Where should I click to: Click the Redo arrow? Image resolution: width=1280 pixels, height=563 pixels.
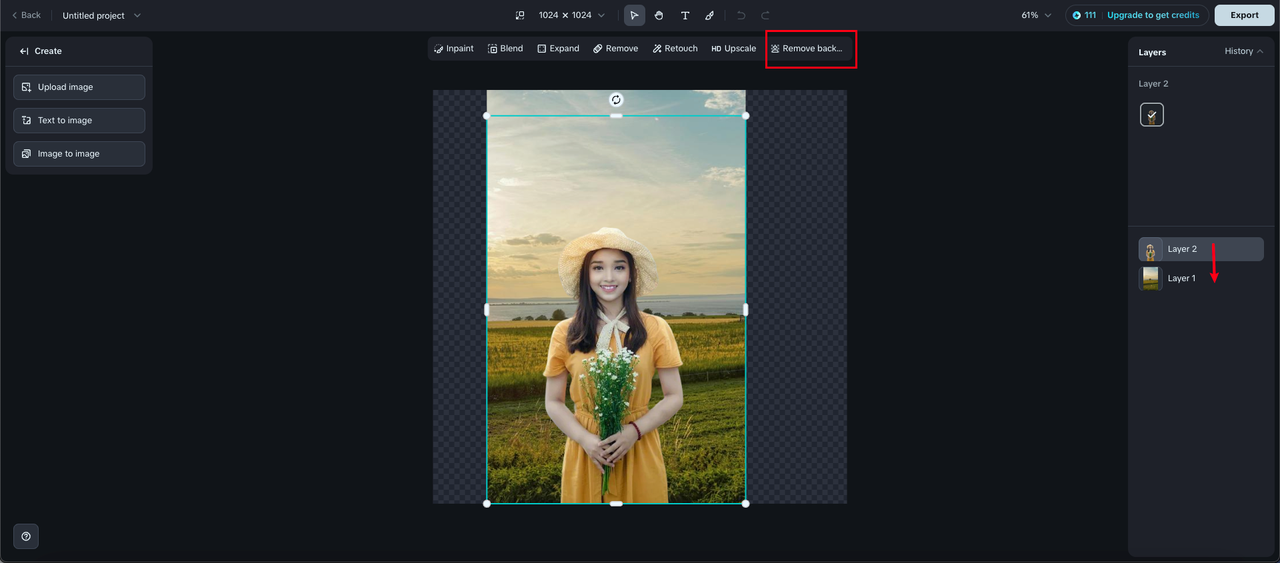pos(766,15)
